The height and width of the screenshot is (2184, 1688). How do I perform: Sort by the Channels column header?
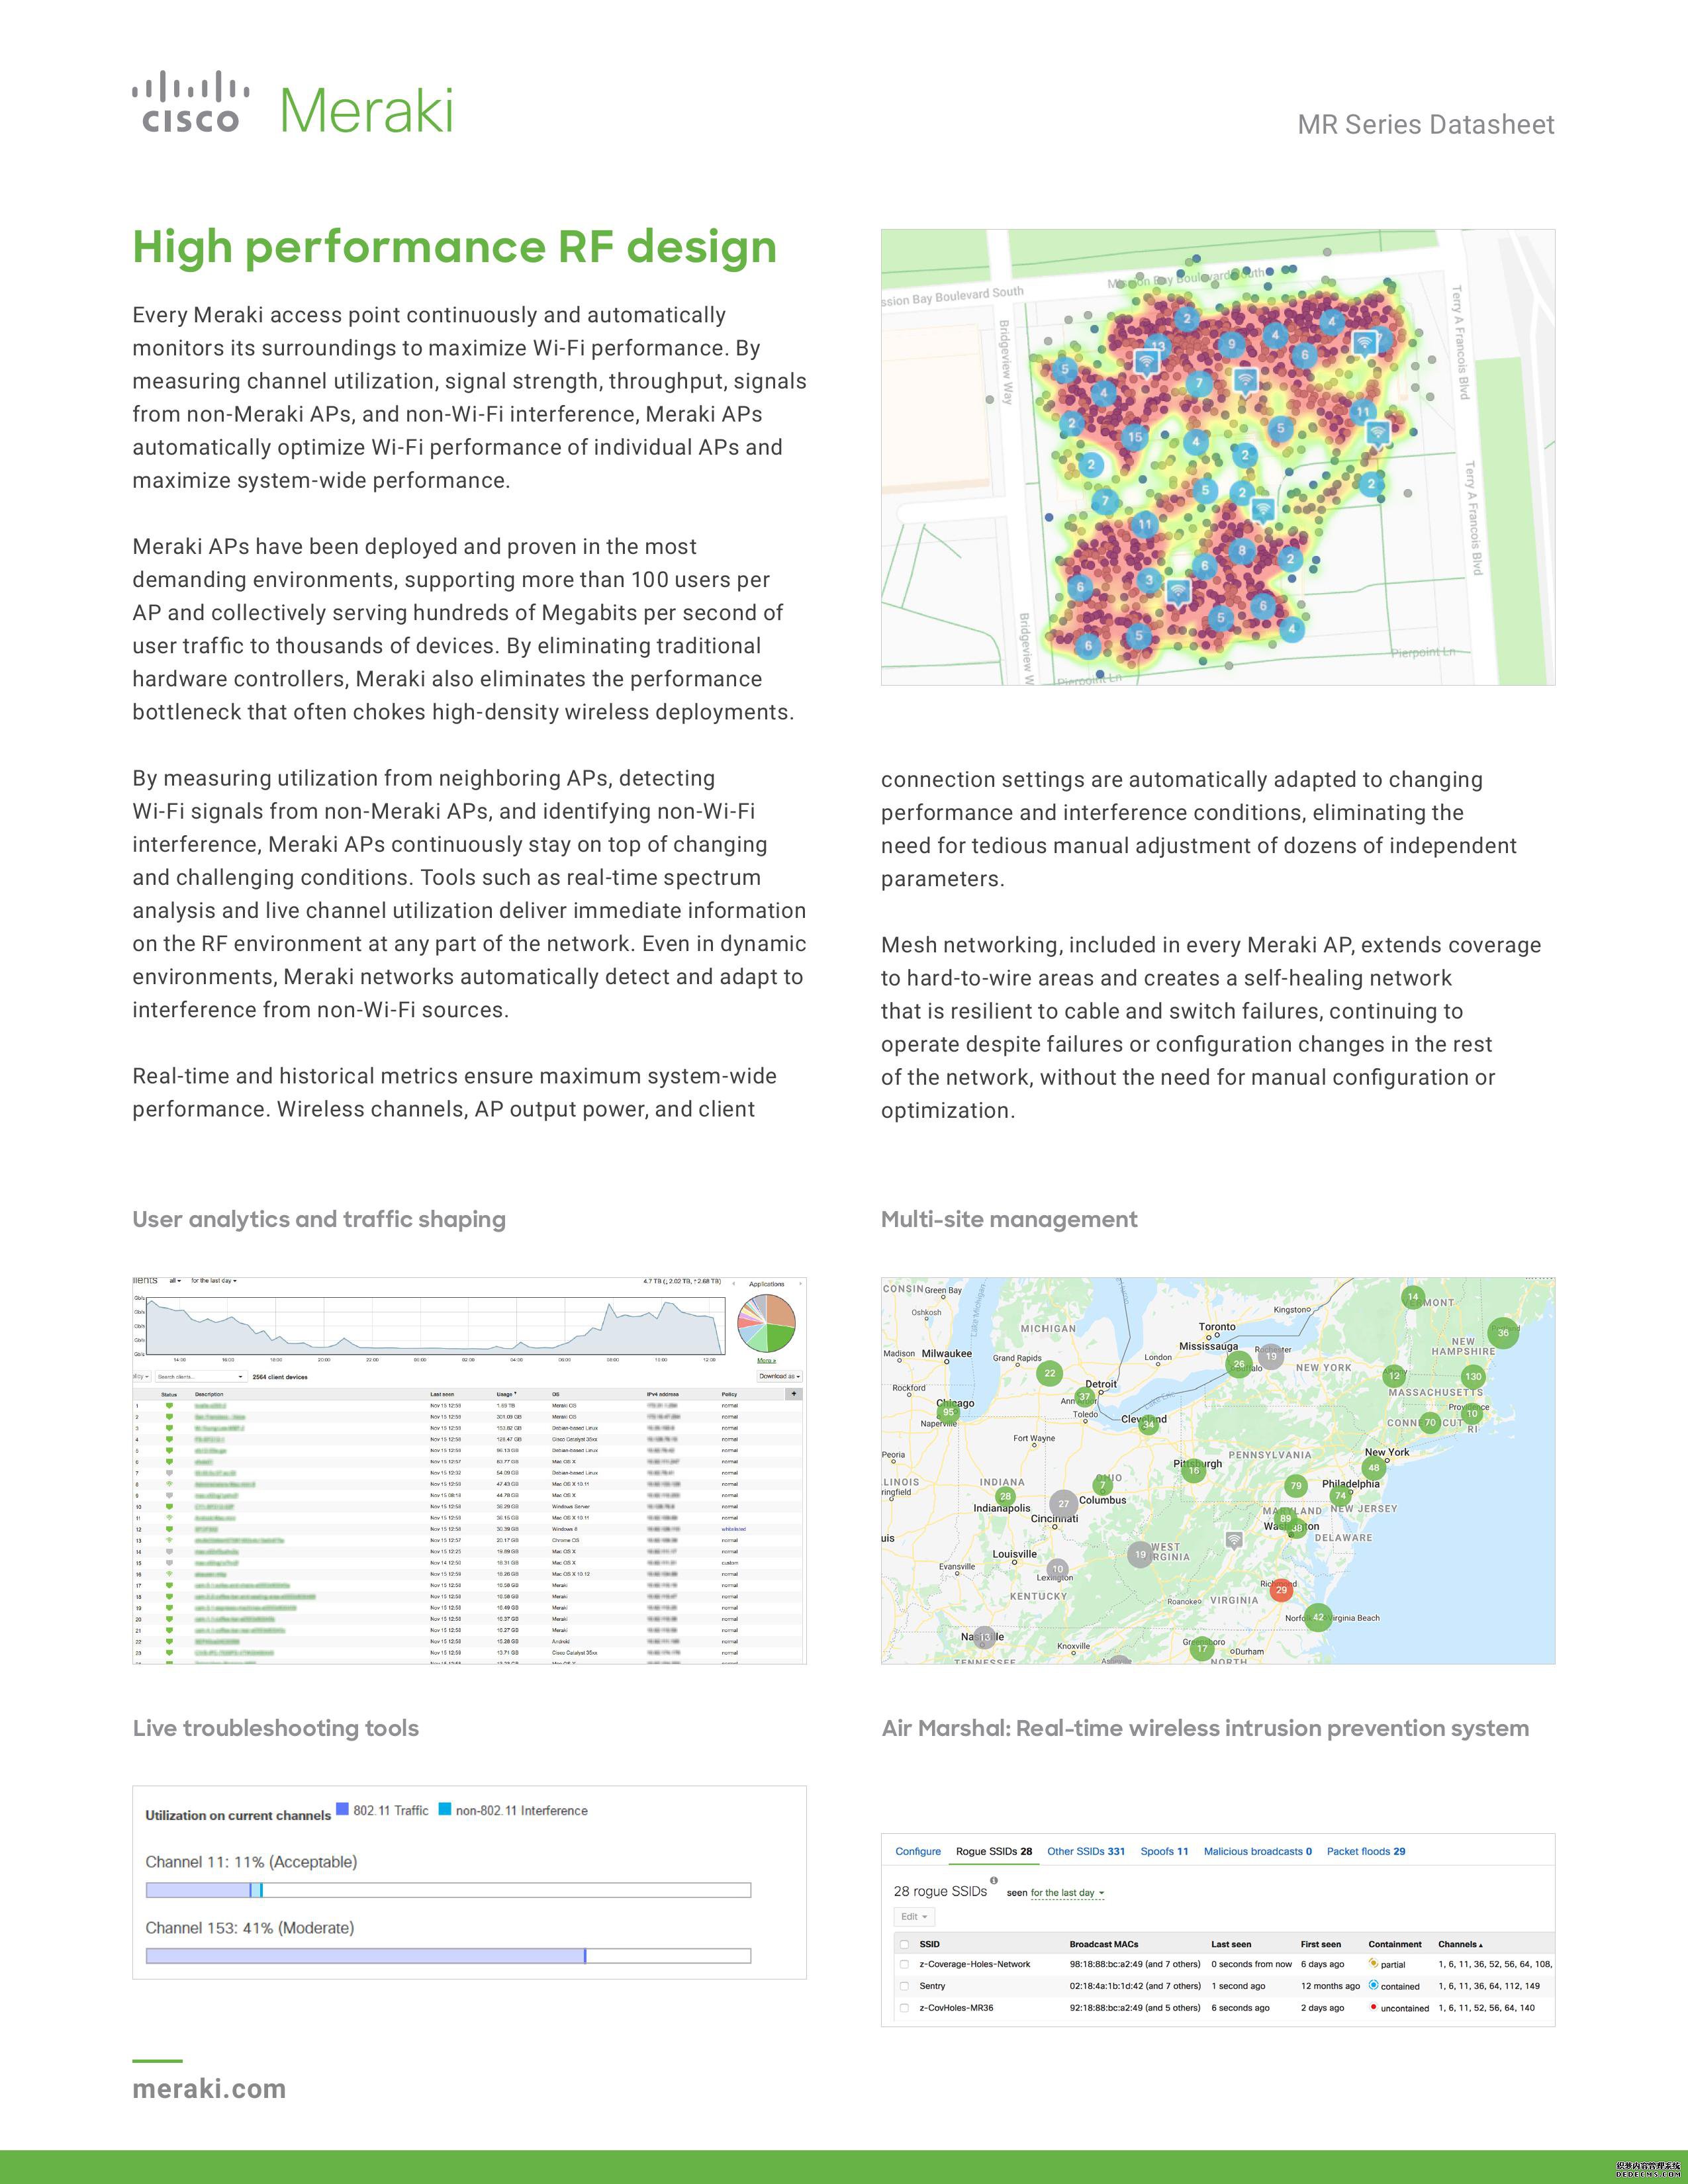tap(1460, 1944)
